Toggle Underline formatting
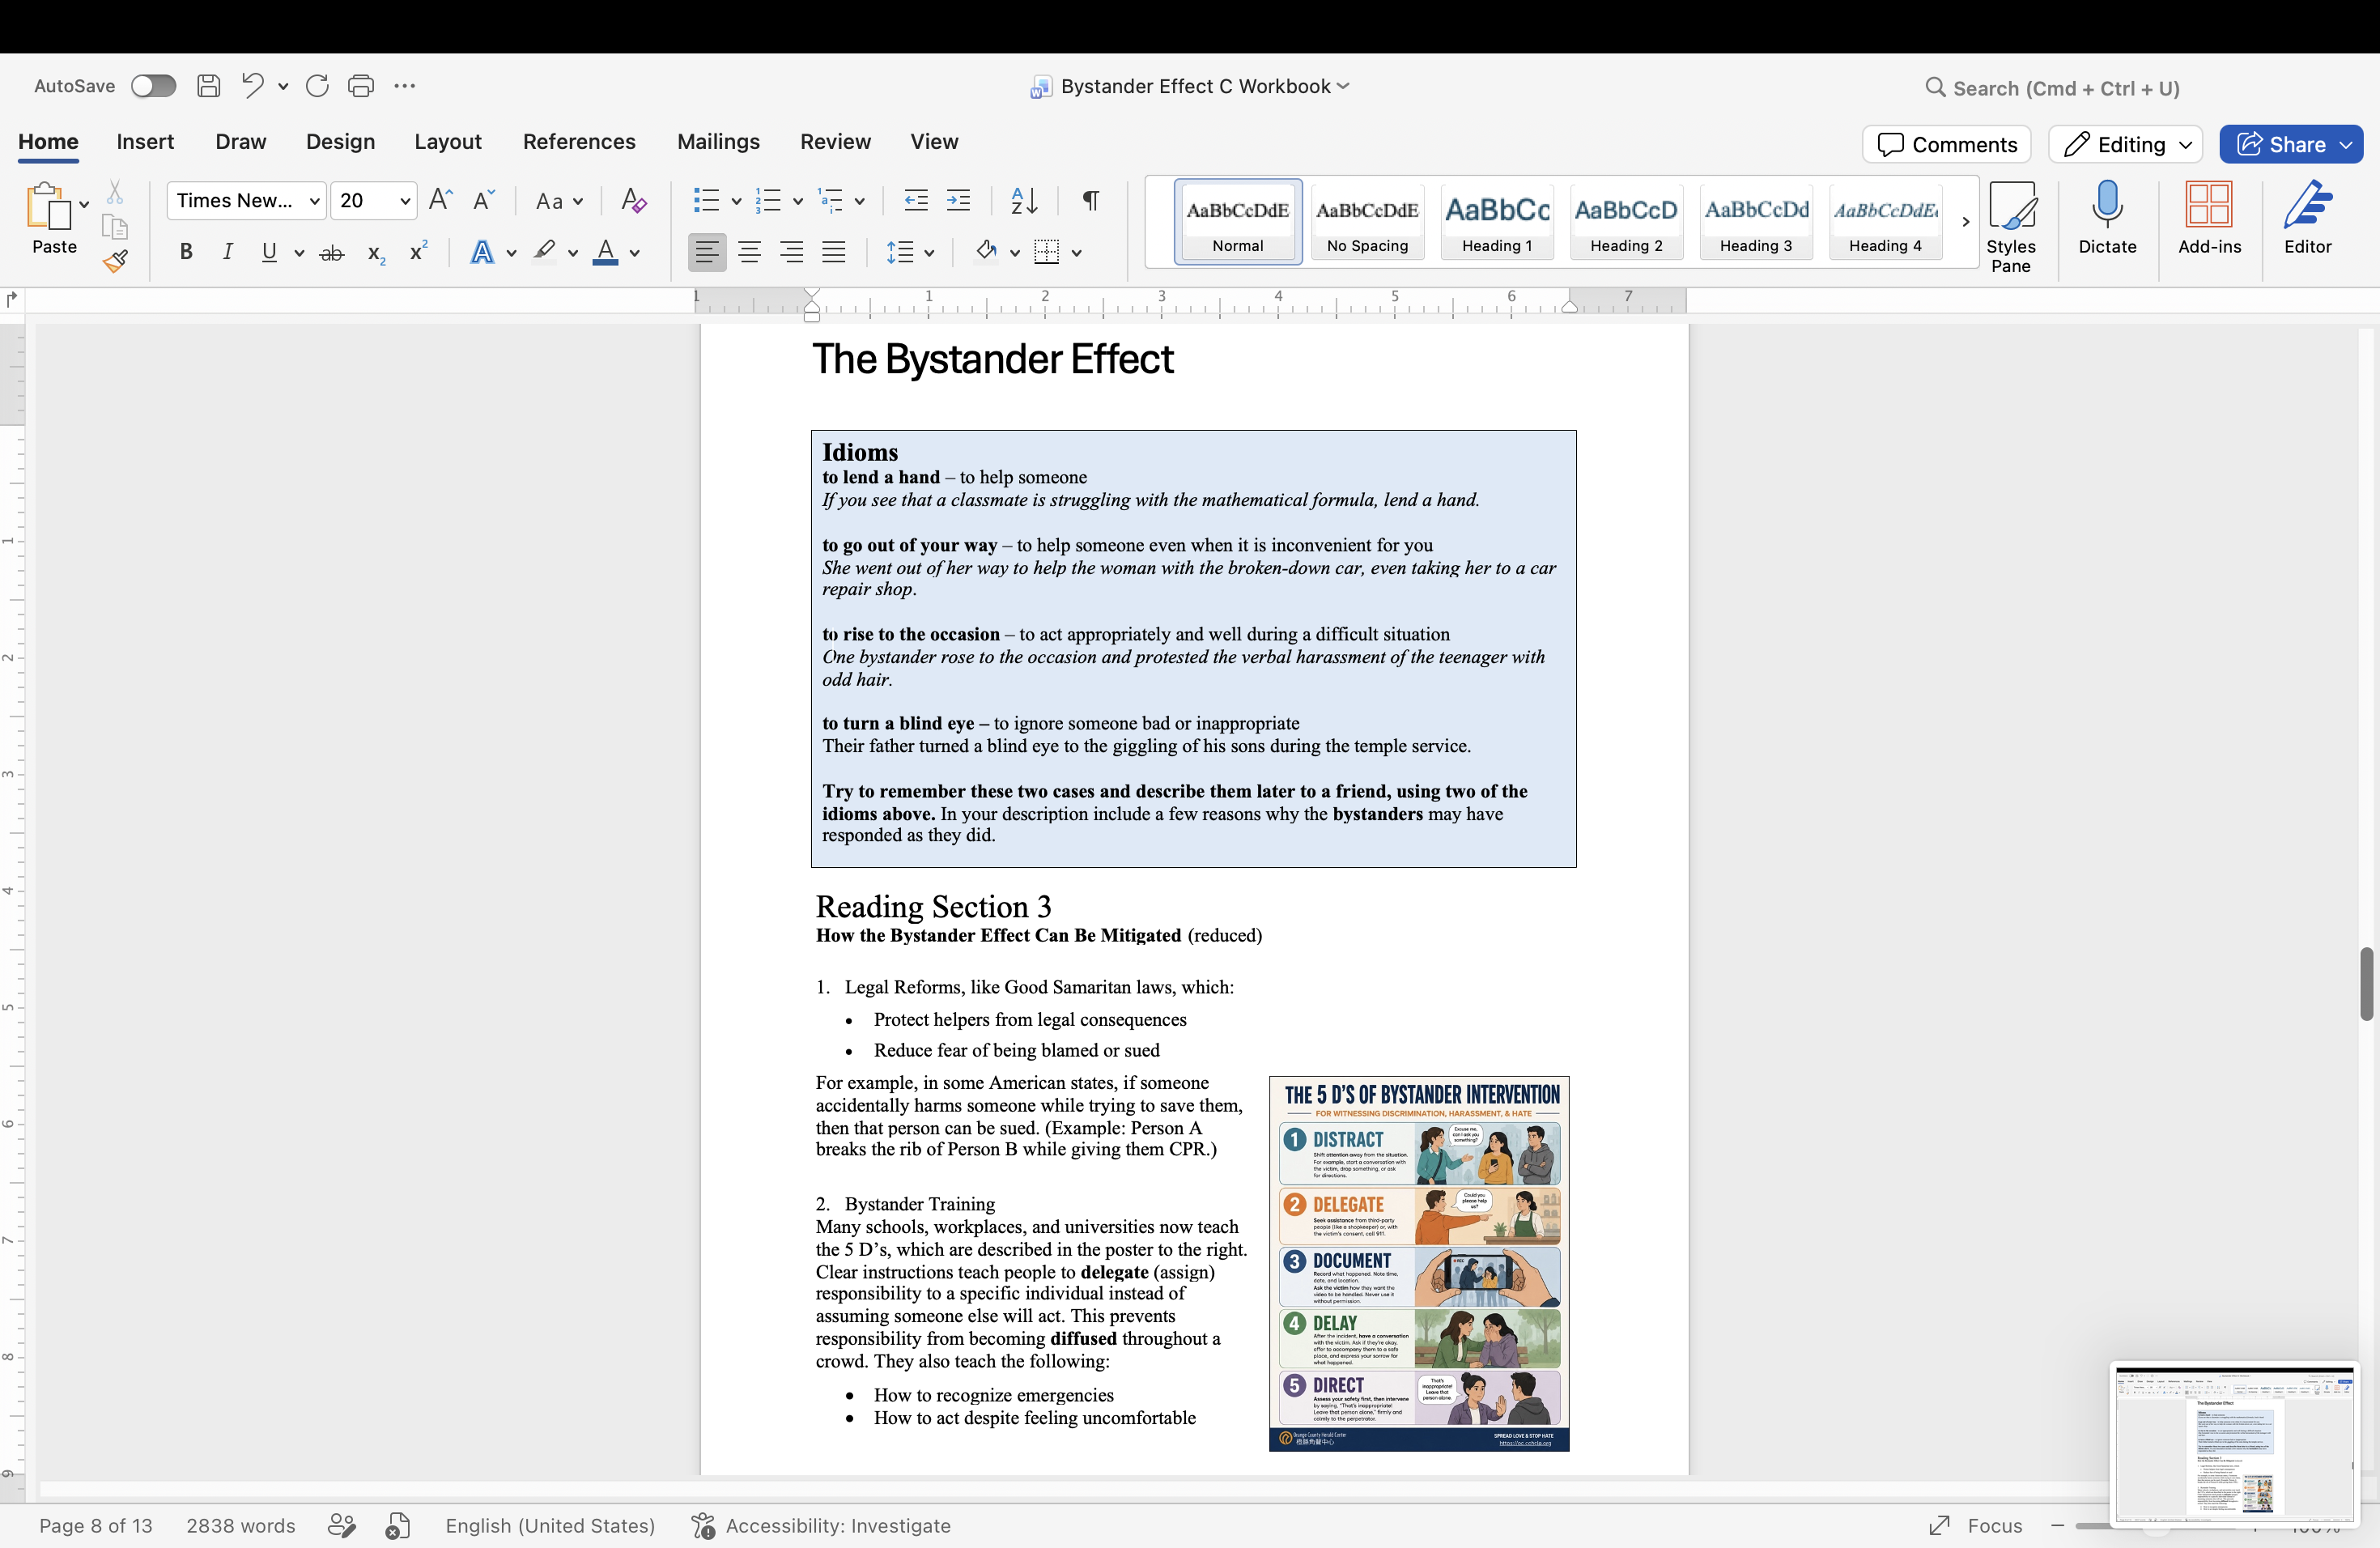The width and height of the screenshot is (2380, 1548). click(x=269, y=252)
